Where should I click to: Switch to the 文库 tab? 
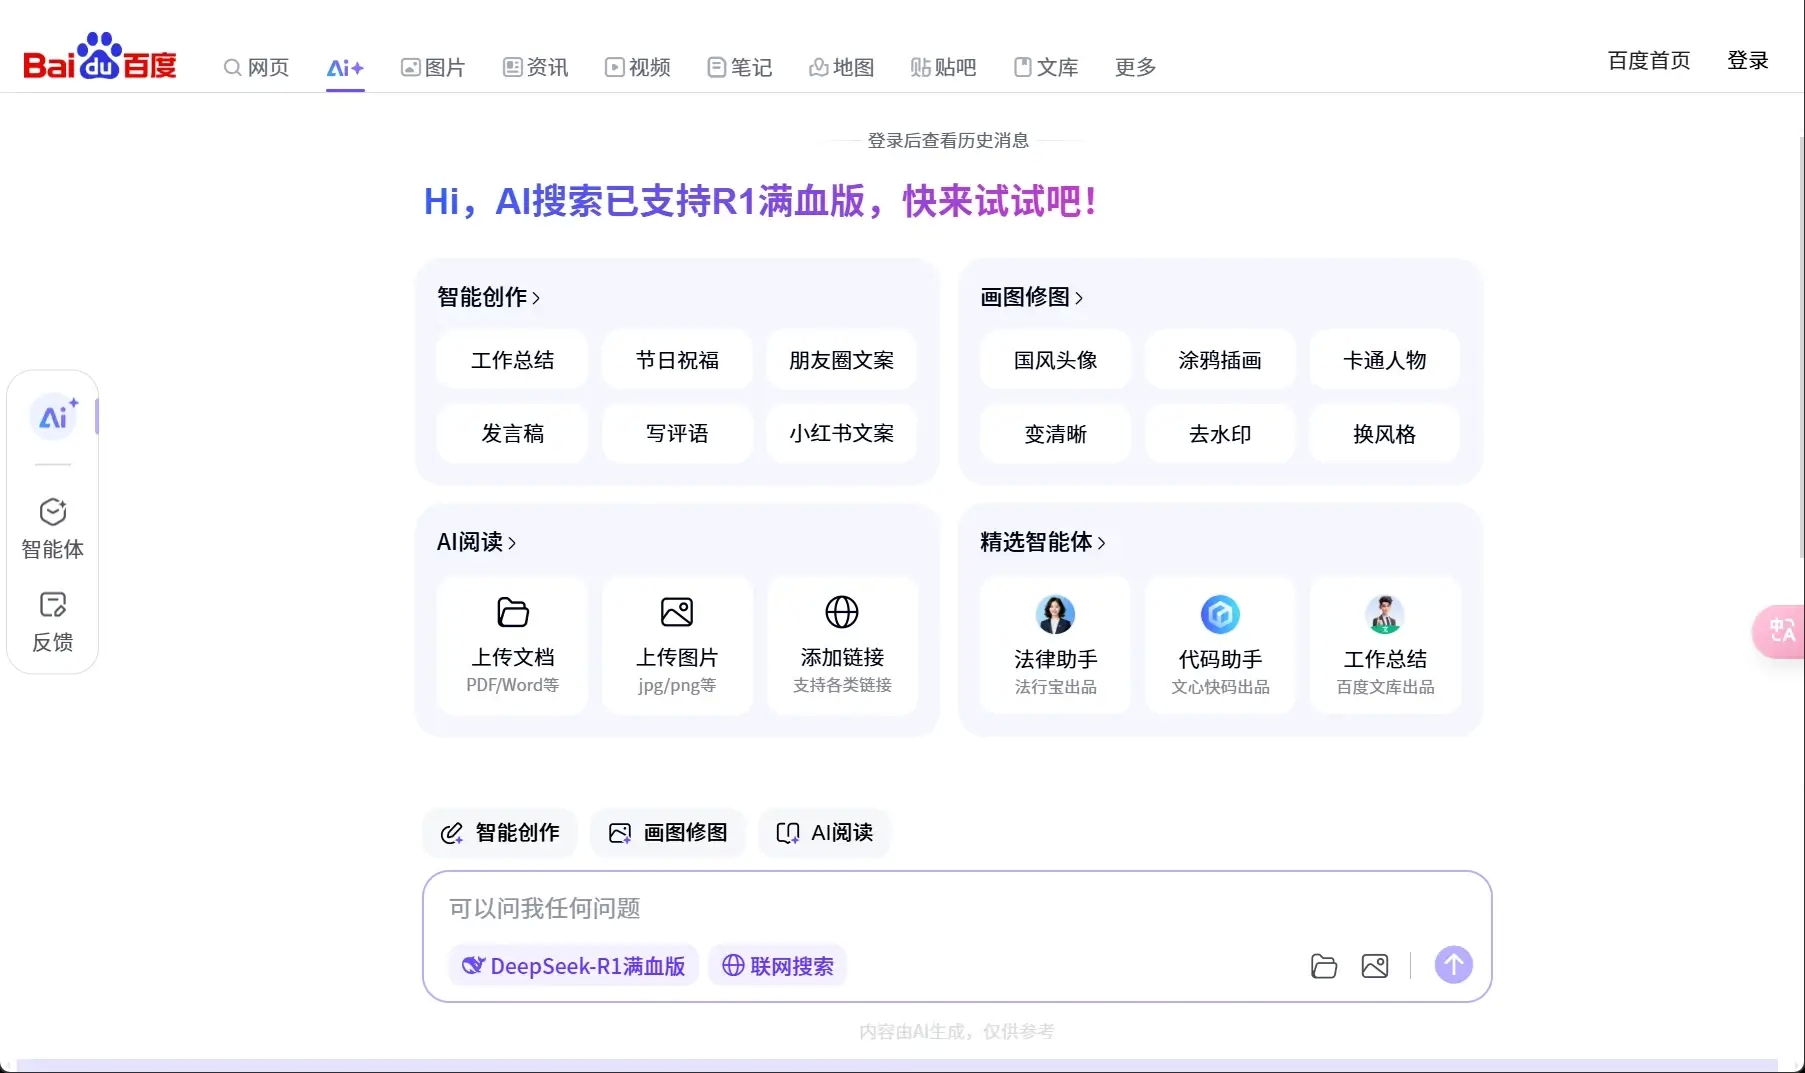(x=1046, y=67)
